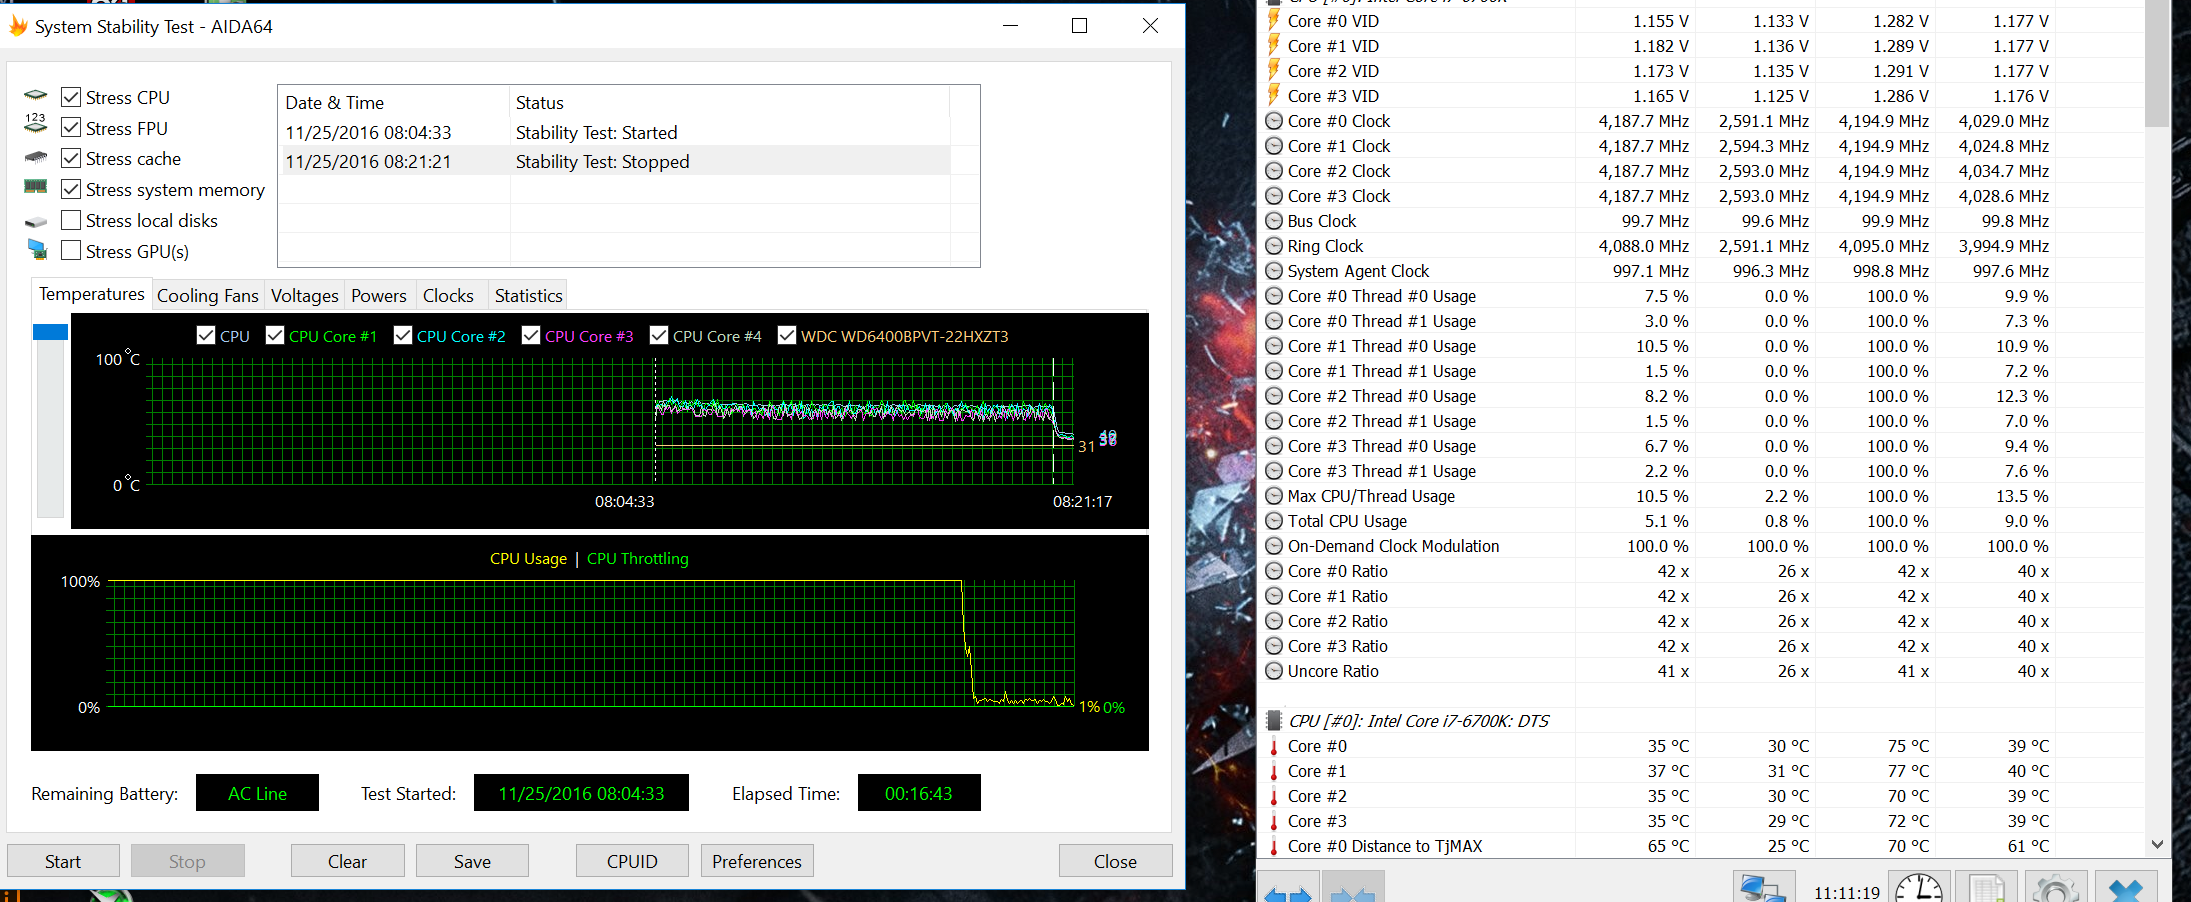This screenshot has height=902, width=2191.
Task: Click the Close button in AIDA64 window
Action: tap(1115, 861)
